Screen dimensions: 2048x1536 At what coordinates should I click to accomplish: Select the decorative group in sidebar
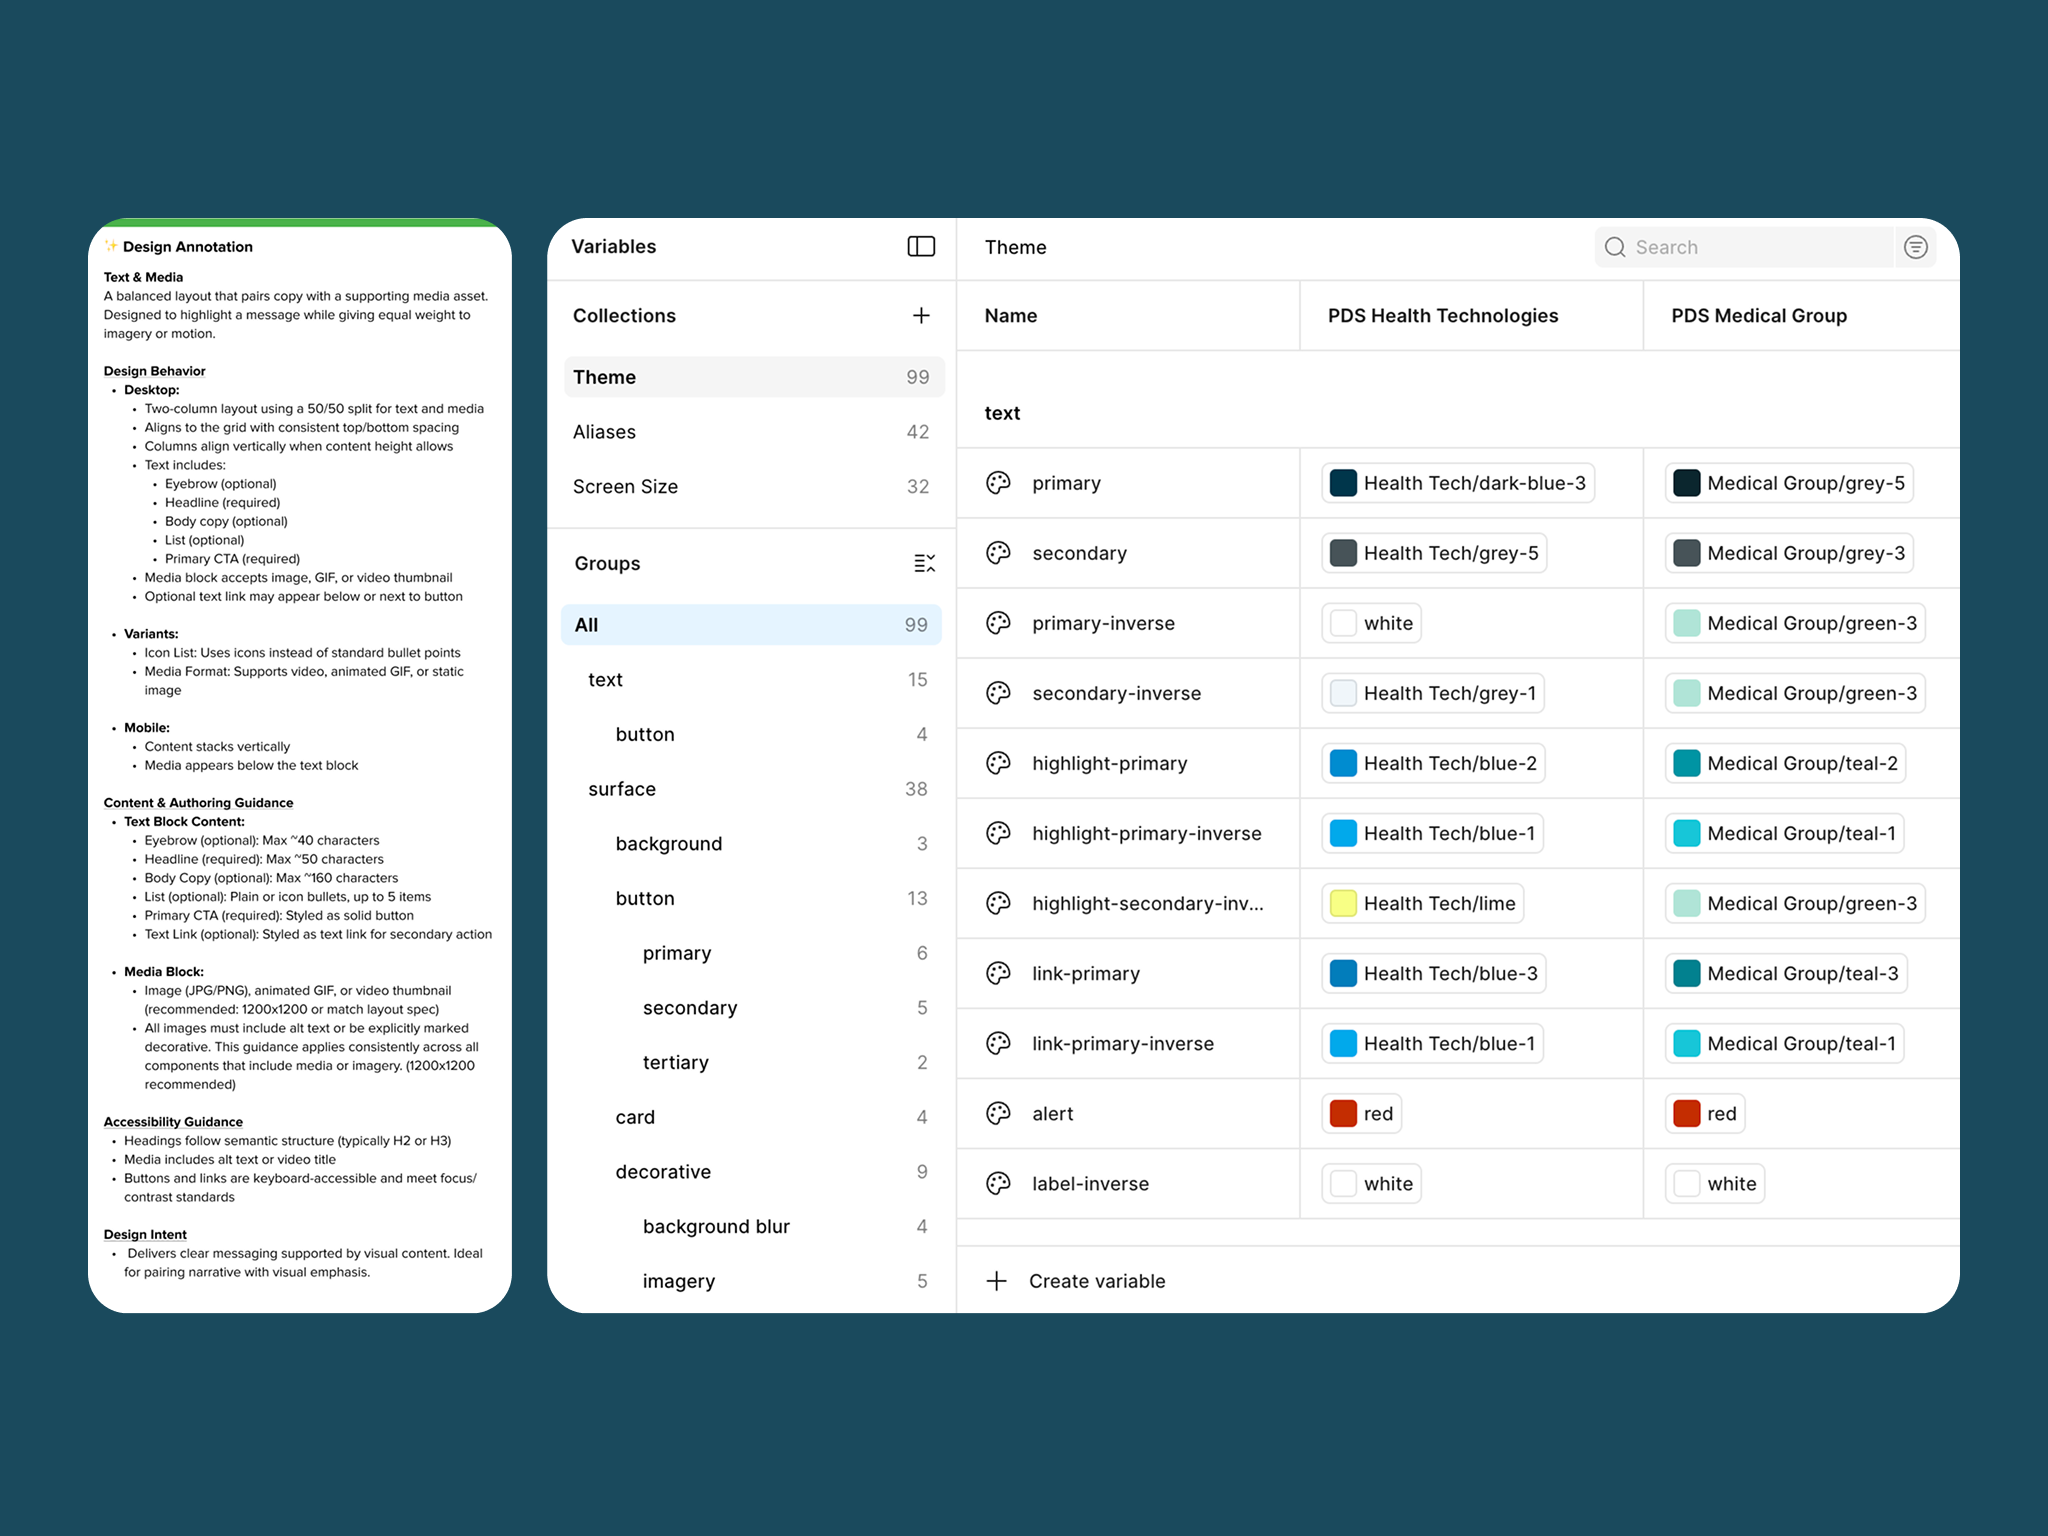pyautogui.click(x=663, y=1172)
